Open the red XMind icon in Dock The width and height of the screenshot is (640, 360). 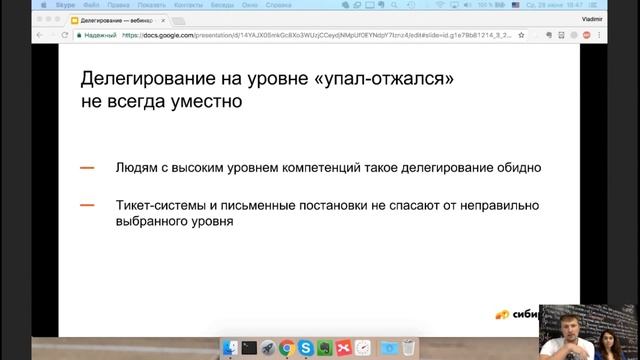pos(344,348)
